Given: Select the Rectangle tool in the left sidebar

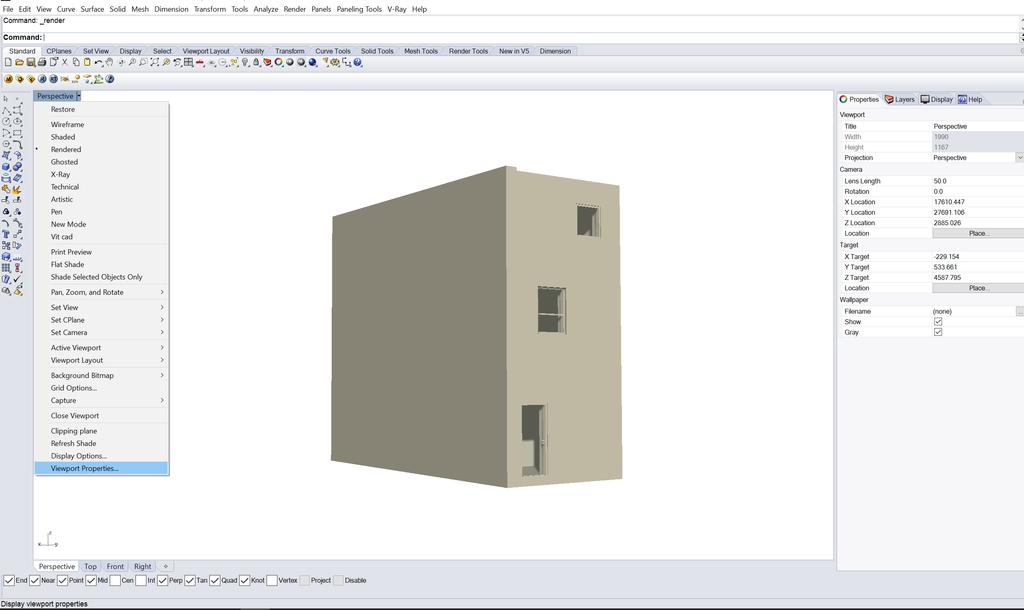Looking at the screenshot, I should coord(17,133).
